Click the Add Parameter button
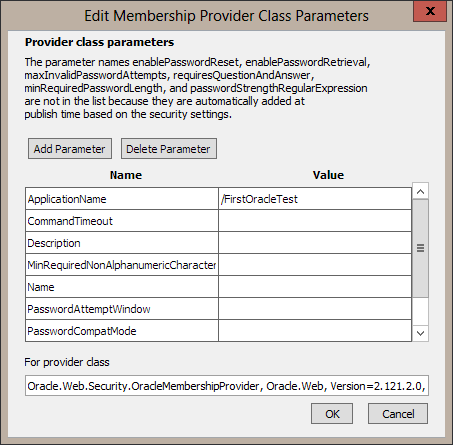Screen dimensions: 453x445 point(70,149)
